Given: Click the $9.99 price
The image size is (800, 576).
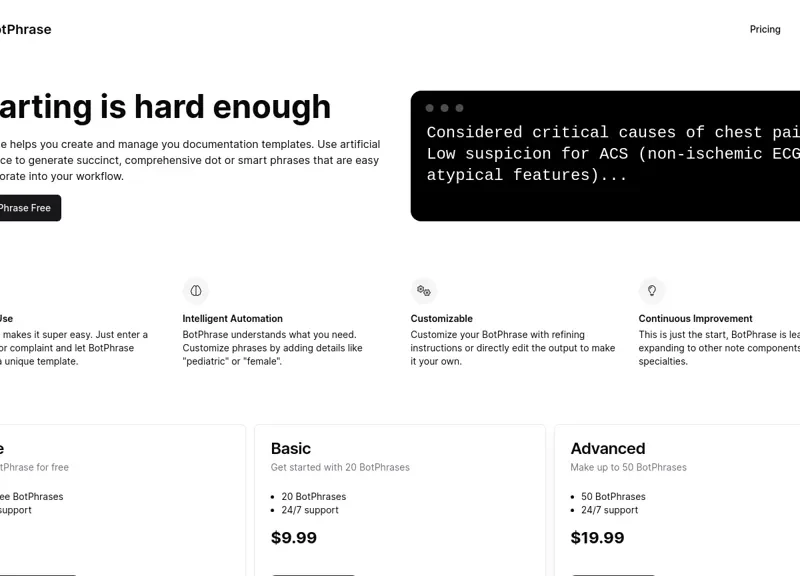Looking at the screenshot, I should point(294,538).
